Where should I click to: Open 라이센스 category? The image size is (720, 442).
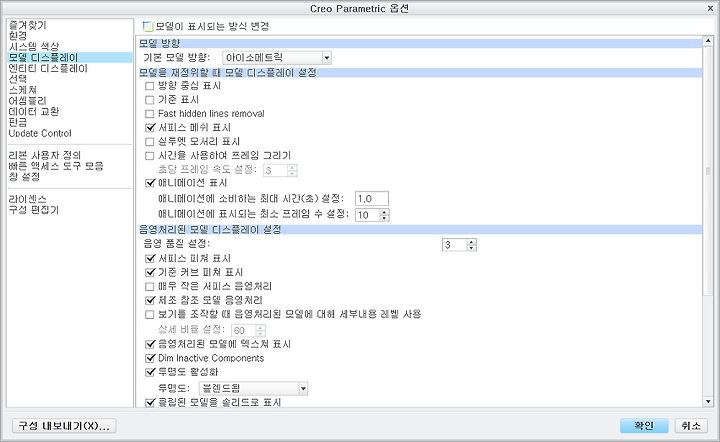pos(28,199)
